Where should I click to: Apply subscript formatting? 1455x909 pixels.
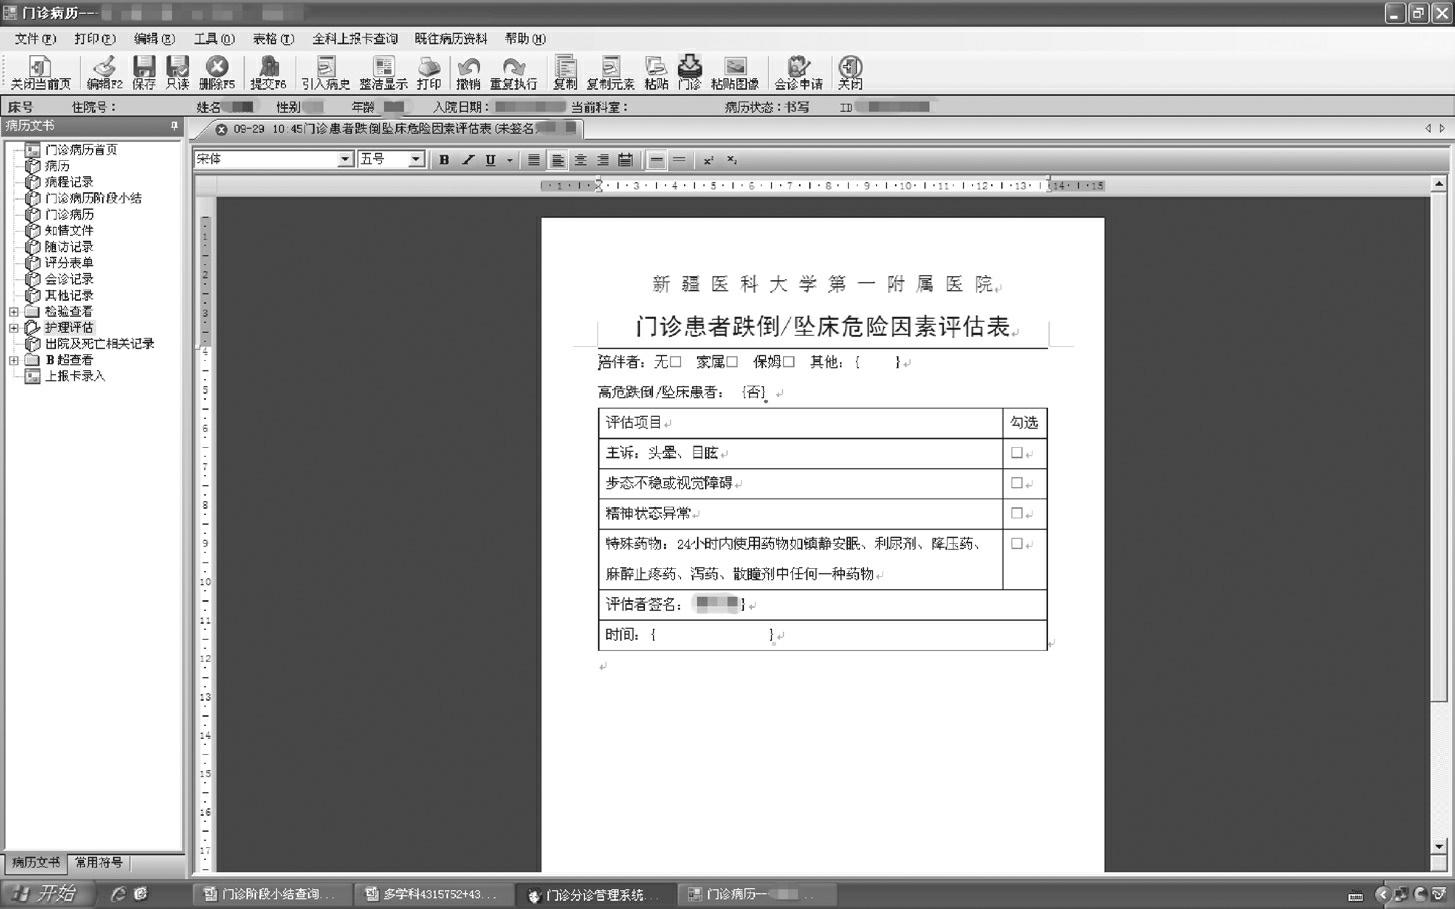pyautogui.click(x=731, y=160)
